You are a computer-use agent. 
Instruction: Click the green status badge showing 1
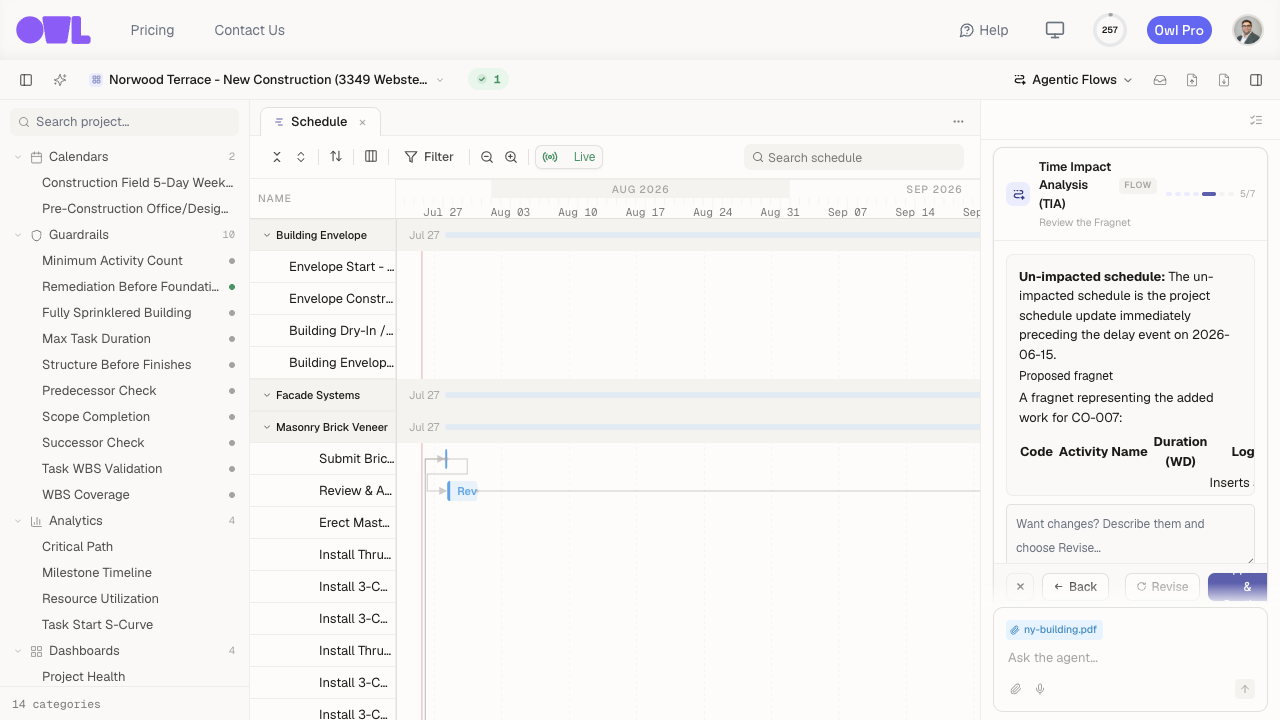coord(489,80)
